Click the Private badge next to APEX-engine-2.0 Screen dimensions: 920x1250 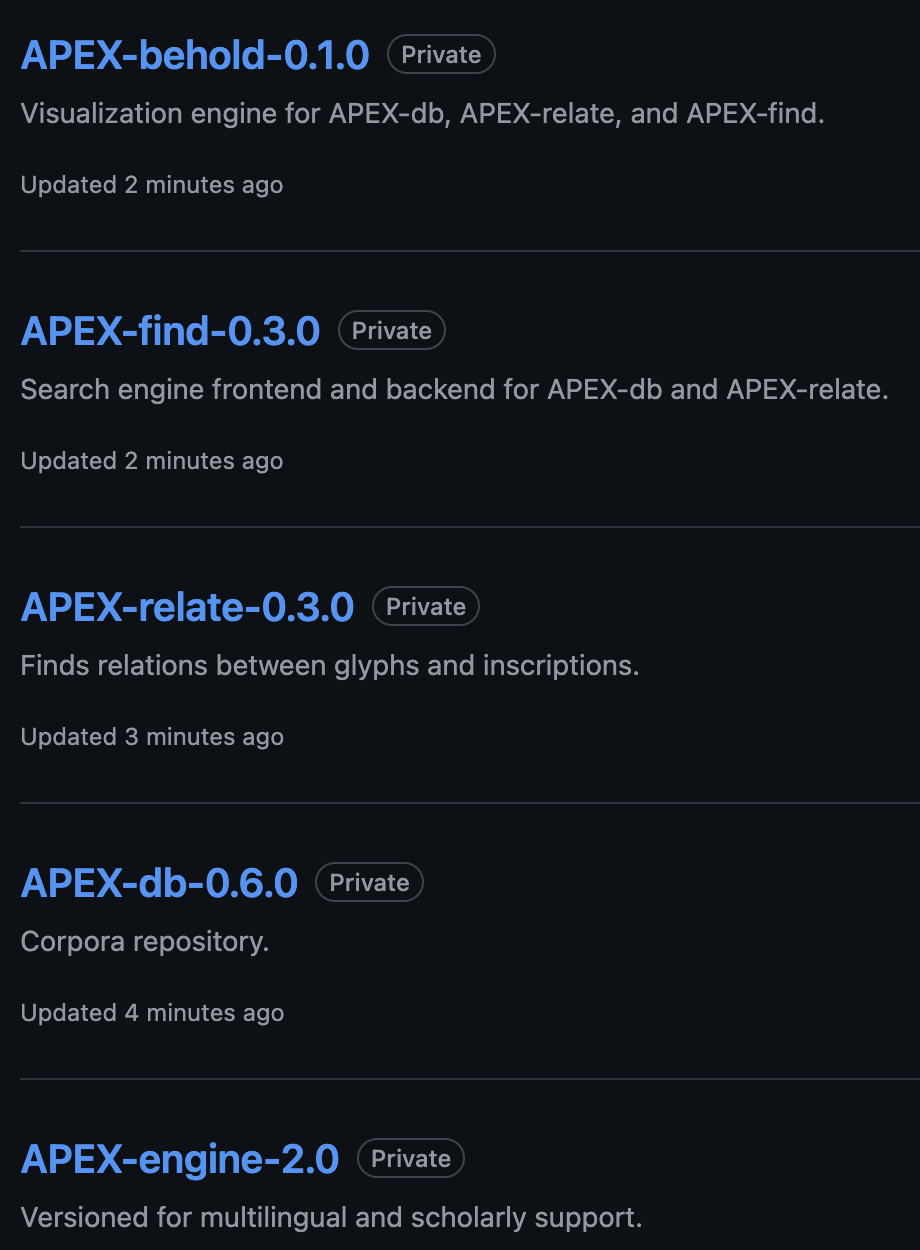pyautogui.click(x=410, y=1158)
